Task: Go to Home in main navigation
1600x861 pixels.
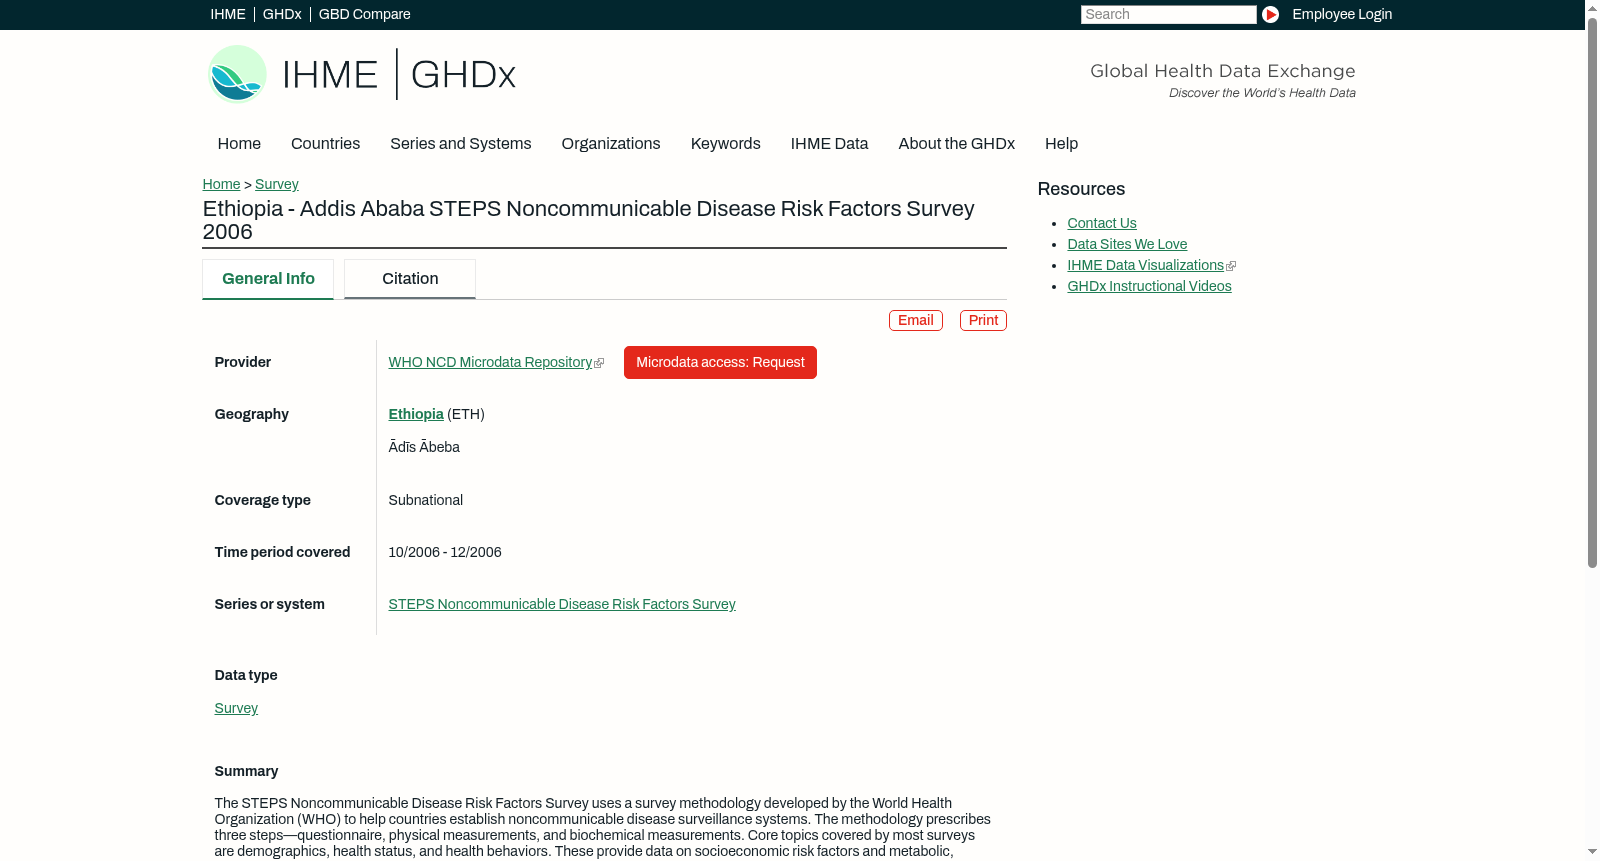Action: [x=239, y=143]
